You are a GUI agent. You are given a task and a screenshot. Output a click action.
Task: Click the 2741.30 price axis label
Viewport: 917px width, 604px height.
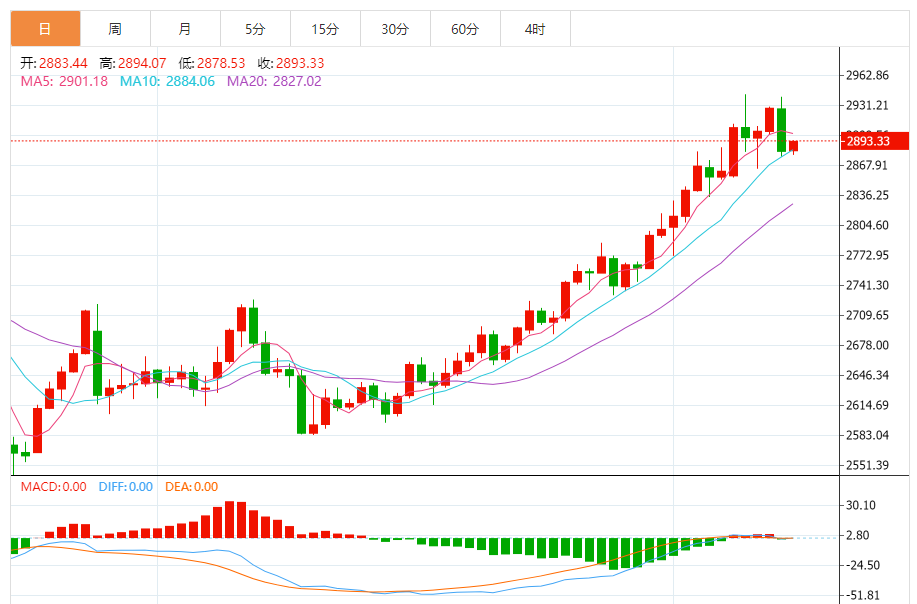[867, 285]
